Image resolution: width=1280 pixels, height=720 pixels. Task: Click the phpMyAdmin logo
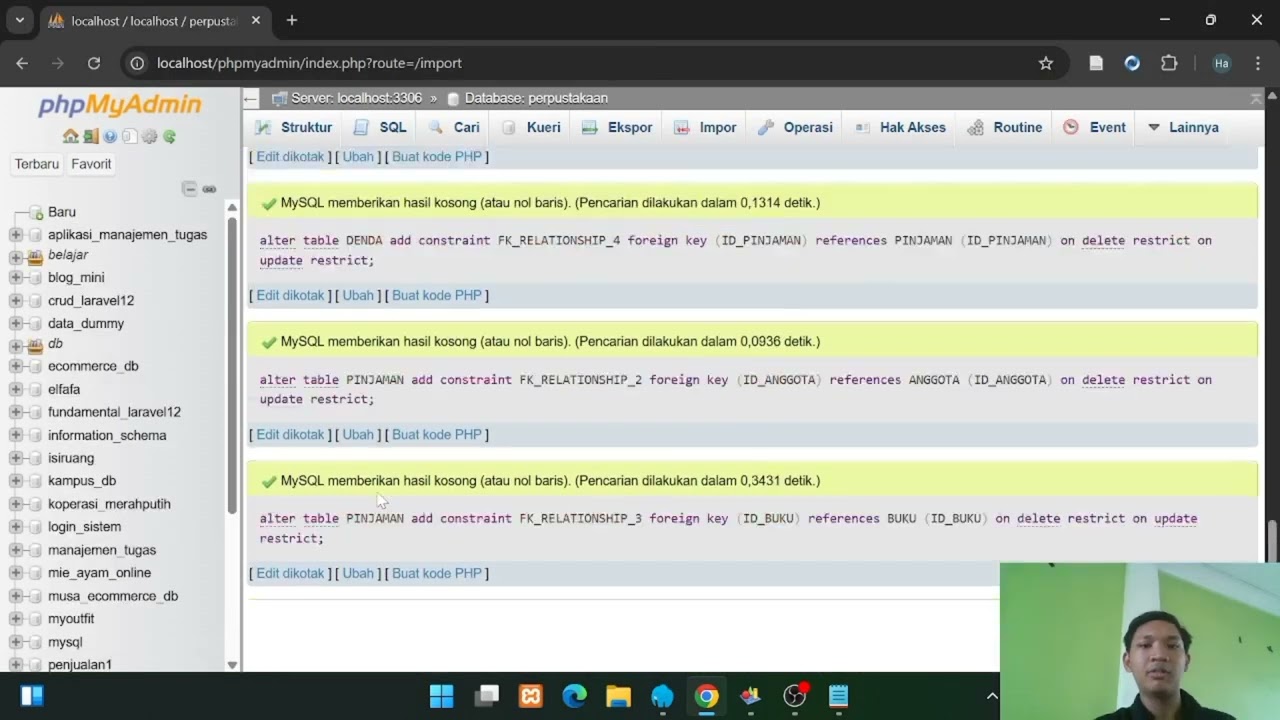(x=120, y=105)
